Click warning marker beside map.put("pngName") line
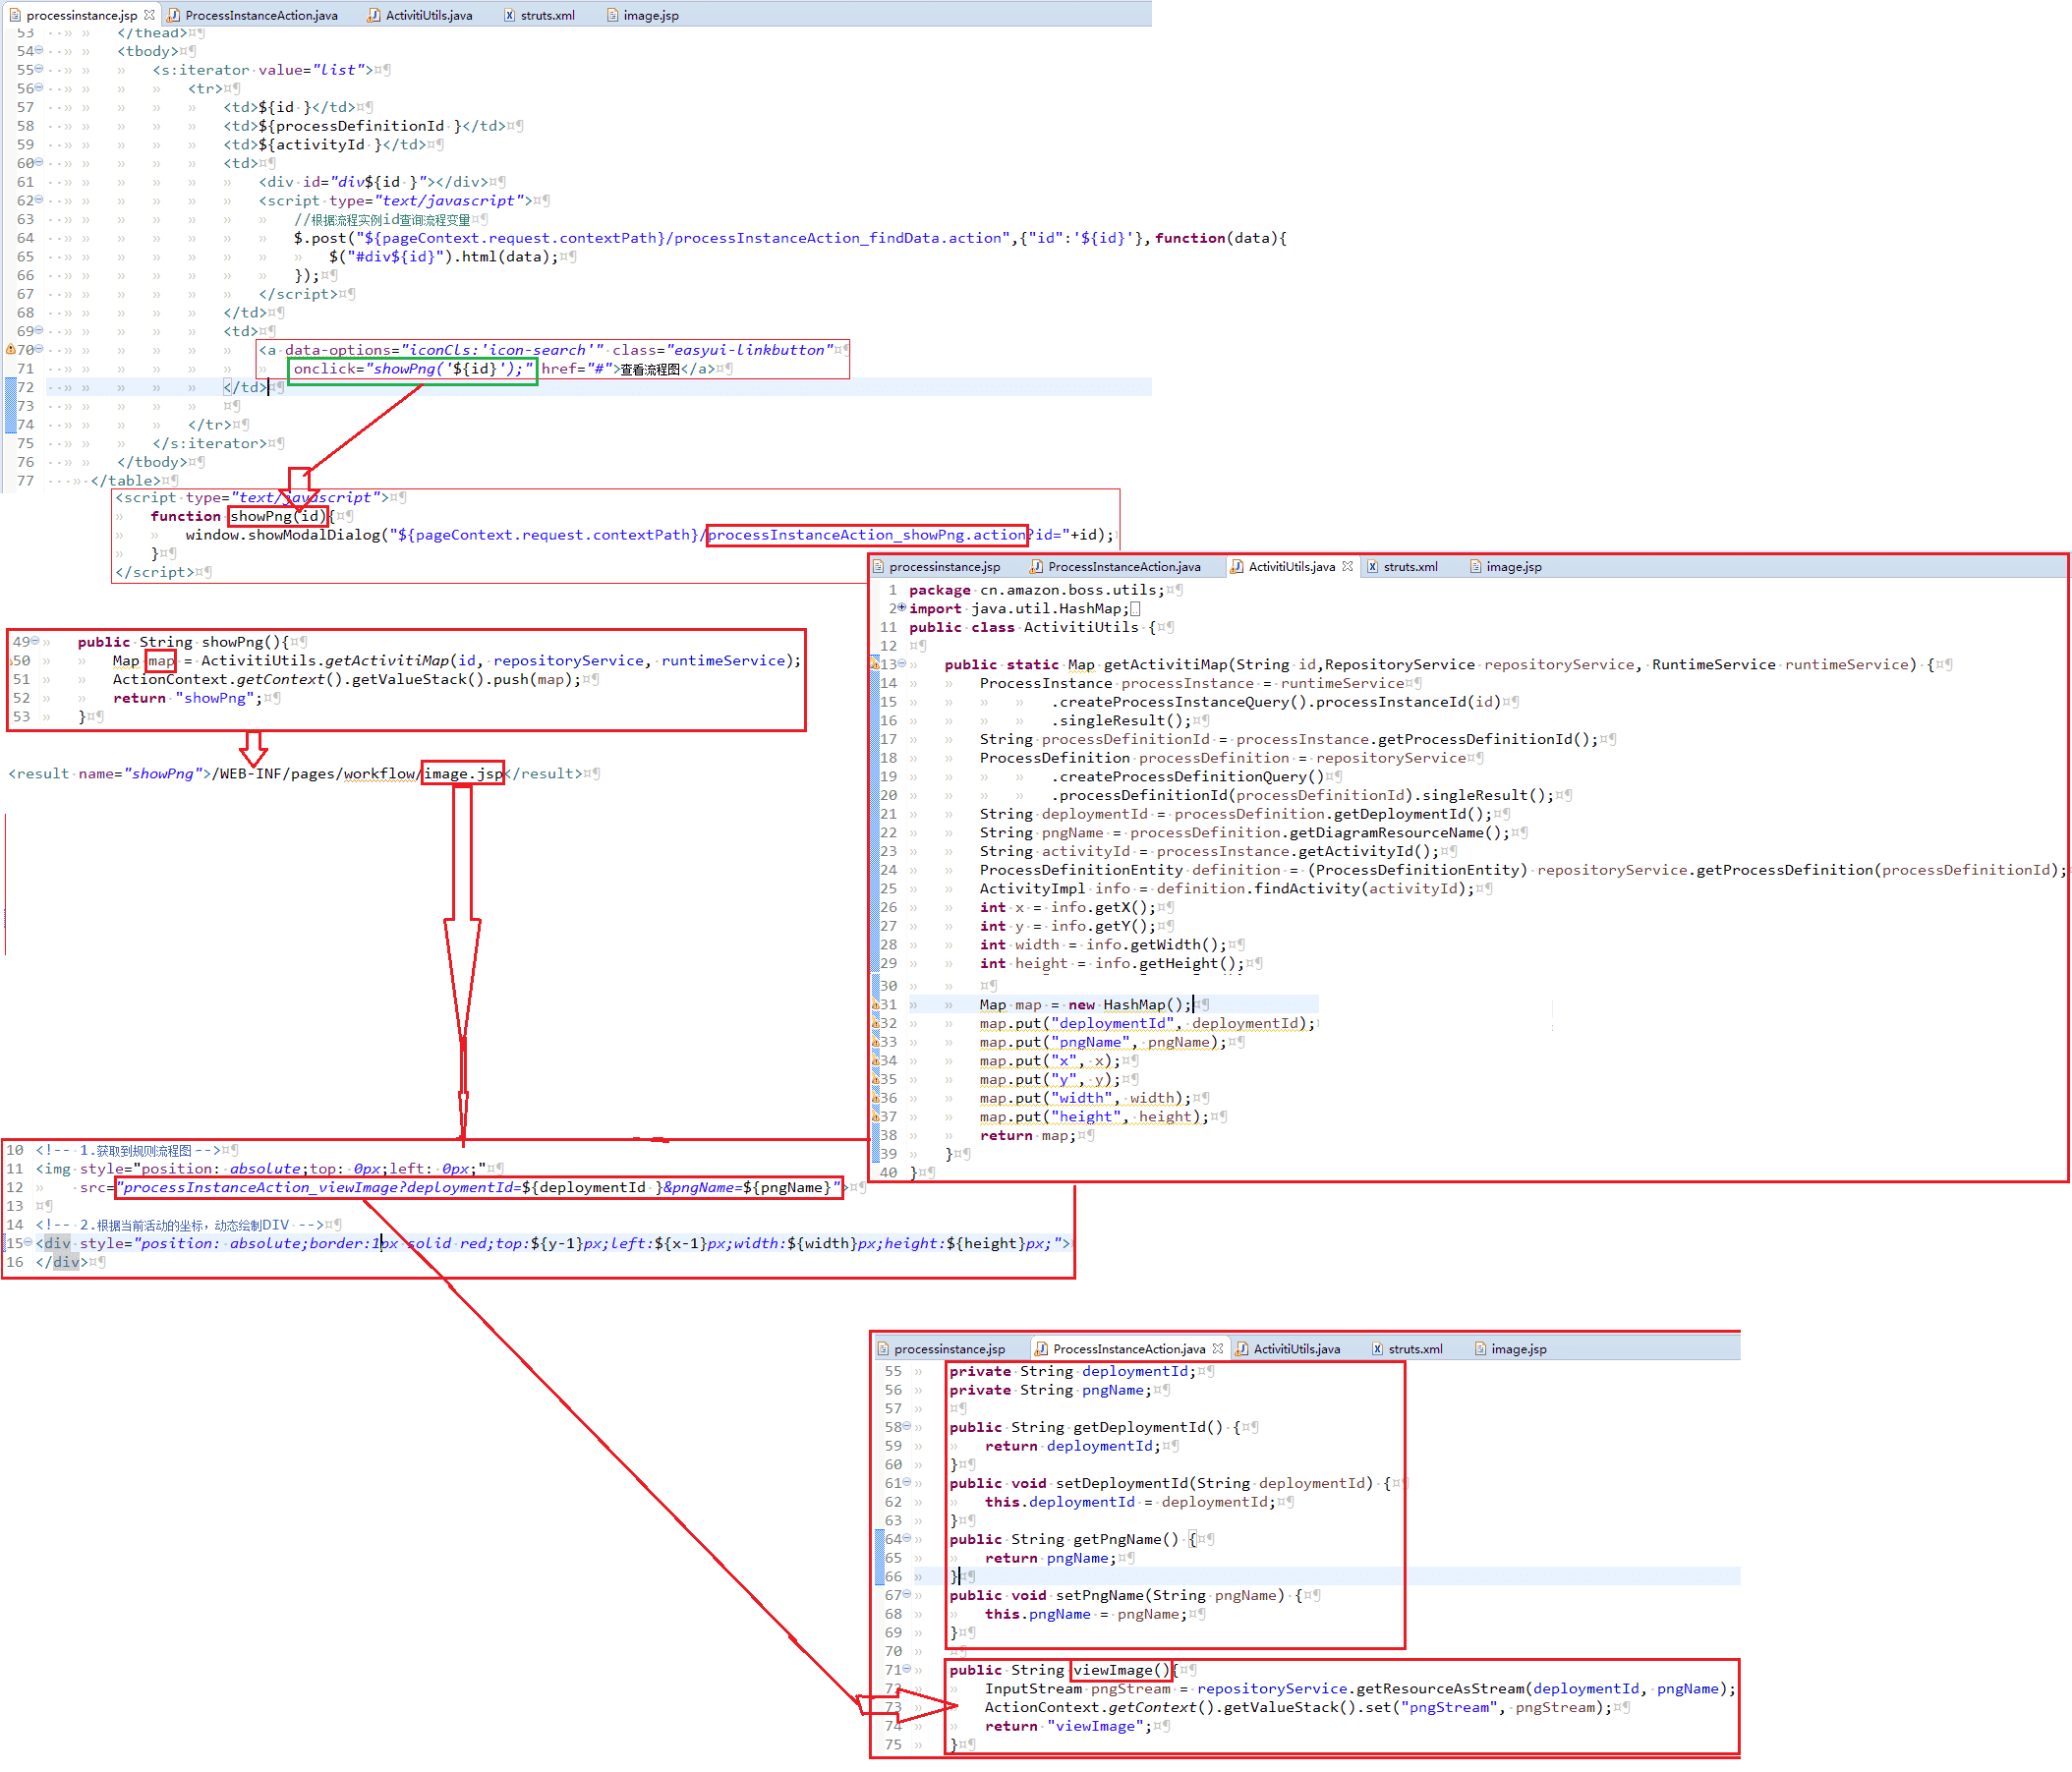 (874, 1042)
